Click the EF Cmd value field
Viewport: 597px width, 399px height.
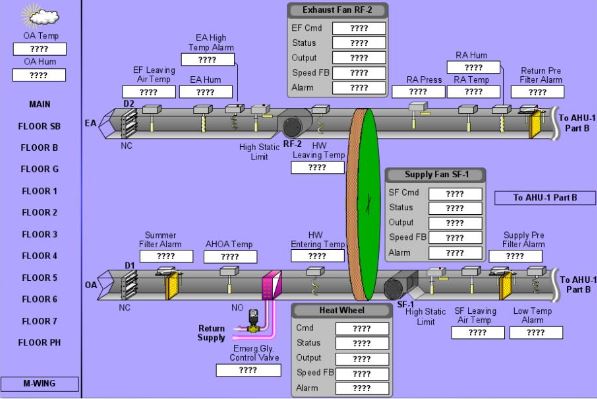click(x=359, y=28)
